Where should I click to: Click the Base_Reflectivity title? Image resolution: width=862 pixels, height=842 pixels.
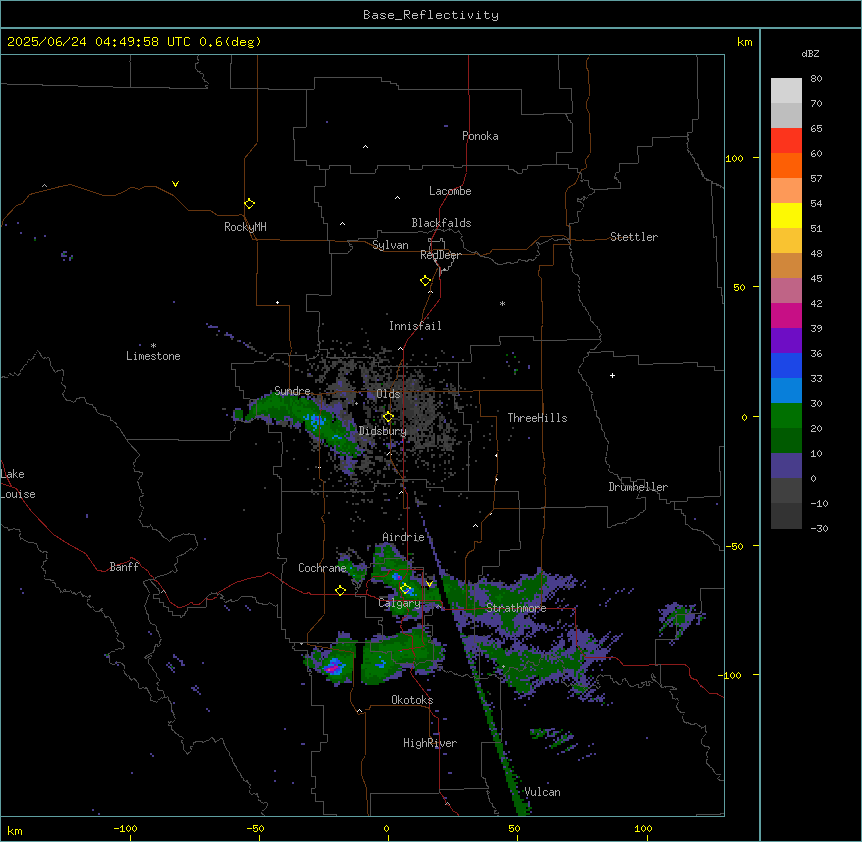click(x=431, y=15)
